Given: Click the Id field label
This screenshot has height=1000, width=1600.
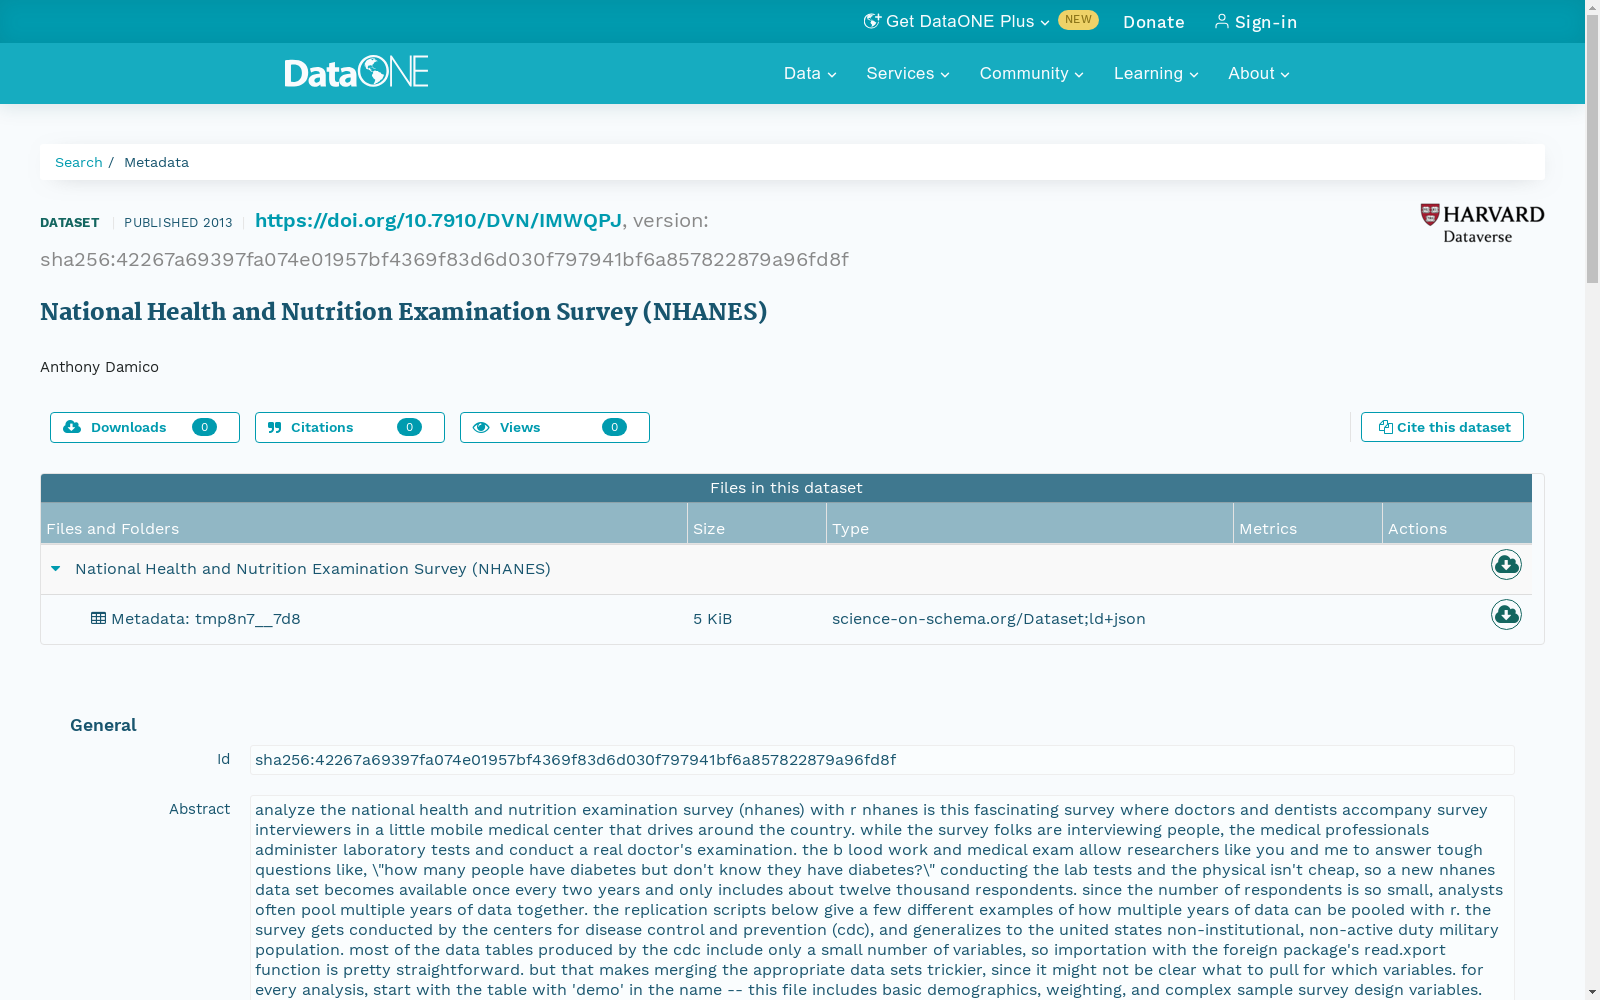Looking at the screenshot, I should pos(223,759).
